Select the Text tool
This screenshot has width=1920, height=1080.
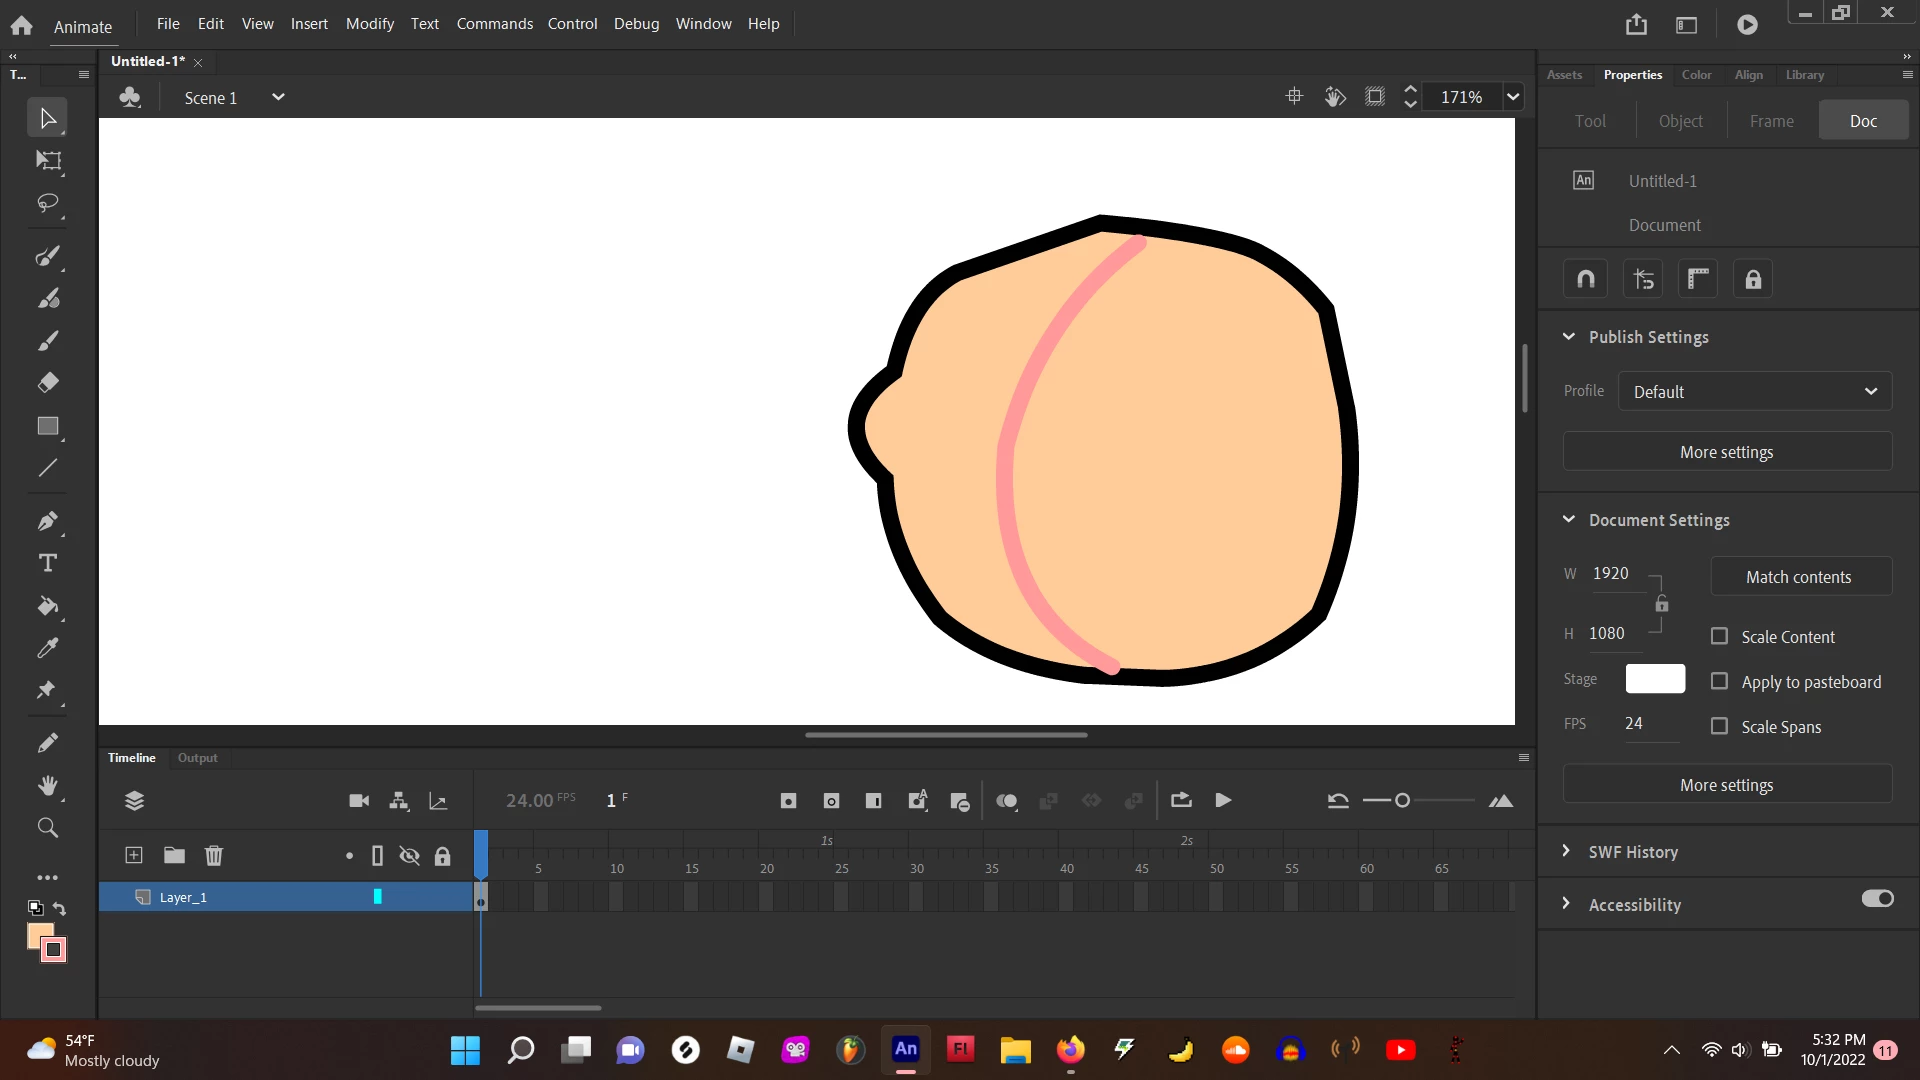tap(48, 563)
